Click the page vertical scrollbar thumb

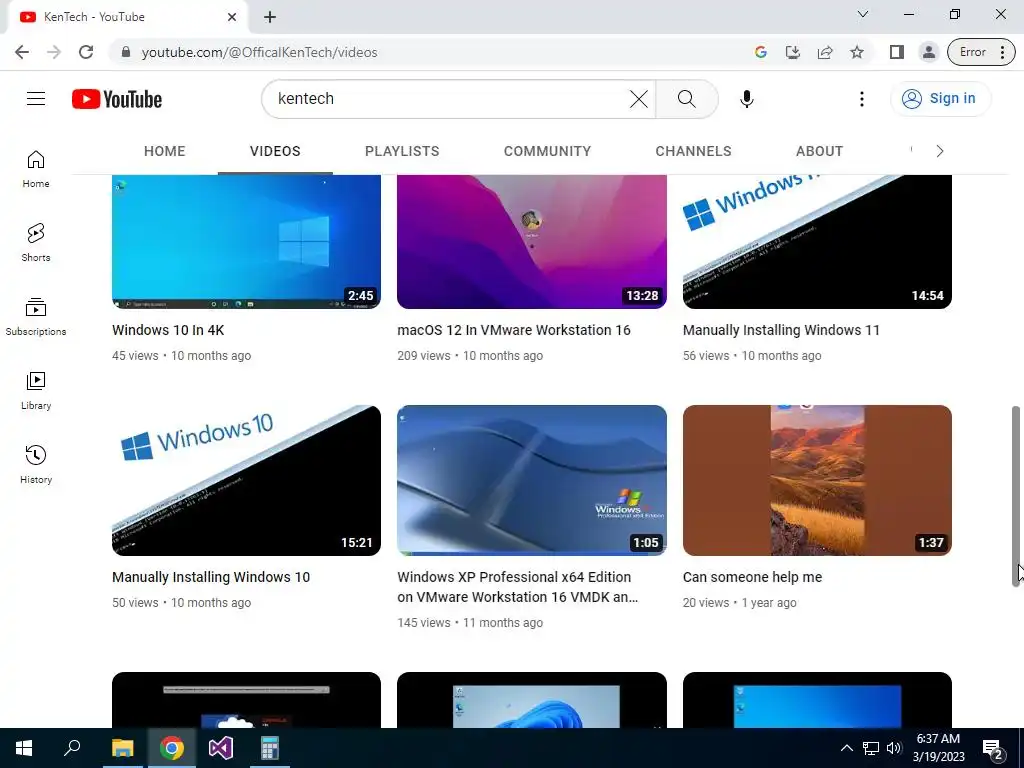point(1016,496)
